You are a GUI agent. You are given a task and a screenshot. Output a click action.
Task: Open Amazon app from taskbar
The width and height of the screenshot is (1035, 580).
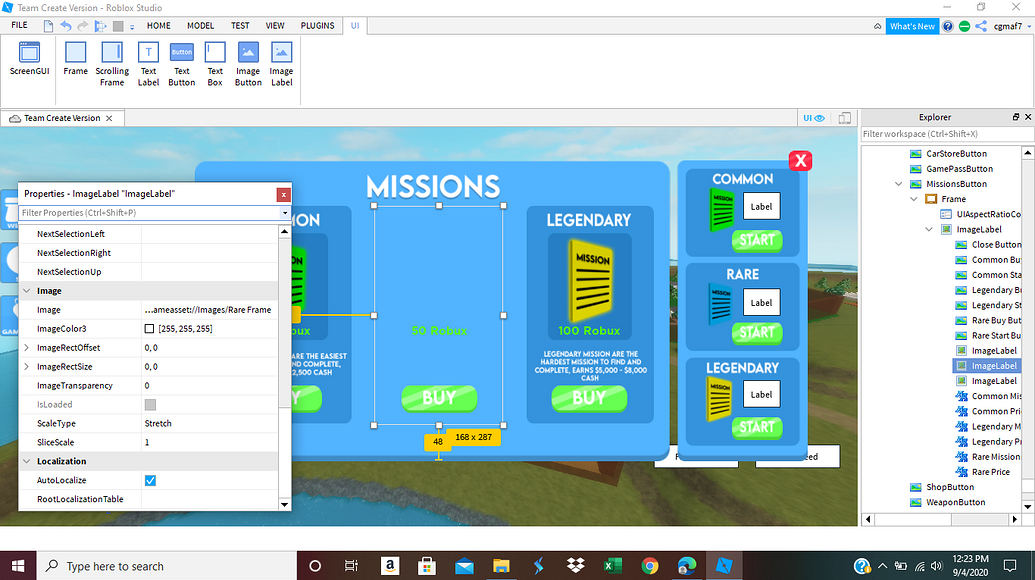click(389, 565)
